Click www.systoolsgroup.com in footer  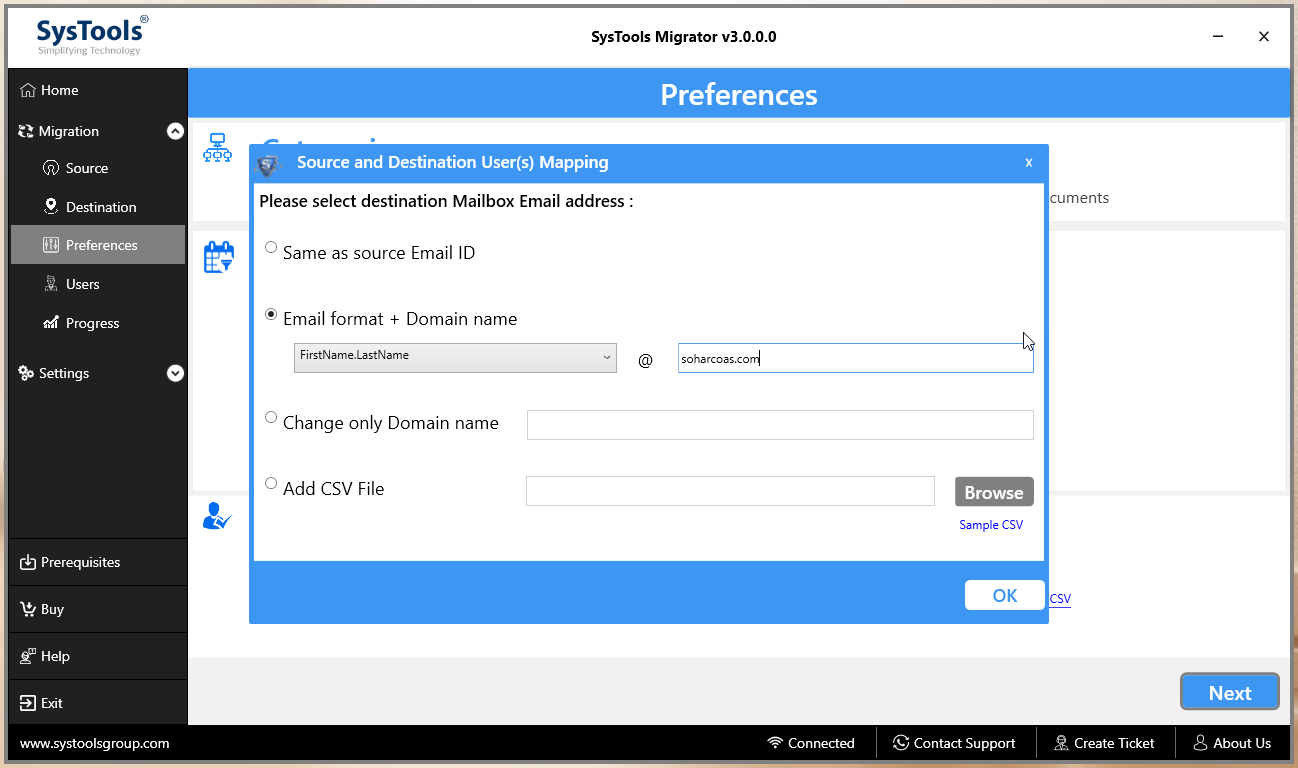click(x=95, y=743)
